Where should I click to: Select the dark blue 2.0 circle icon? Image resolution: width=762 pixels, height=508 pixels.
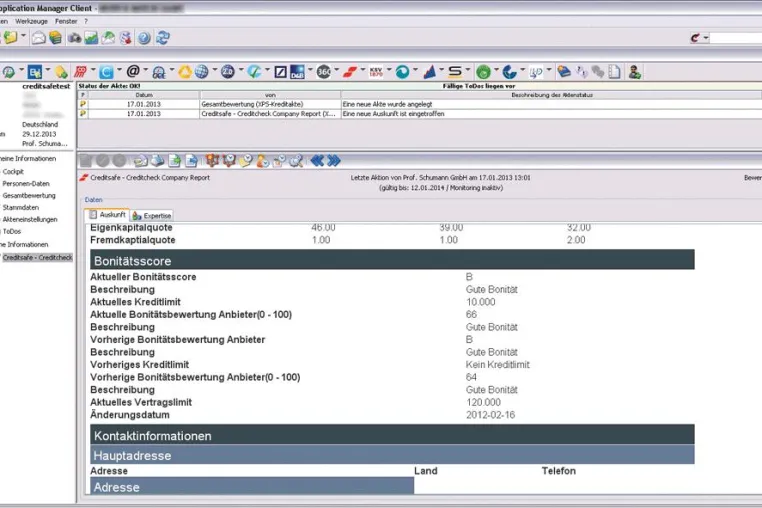227,72
